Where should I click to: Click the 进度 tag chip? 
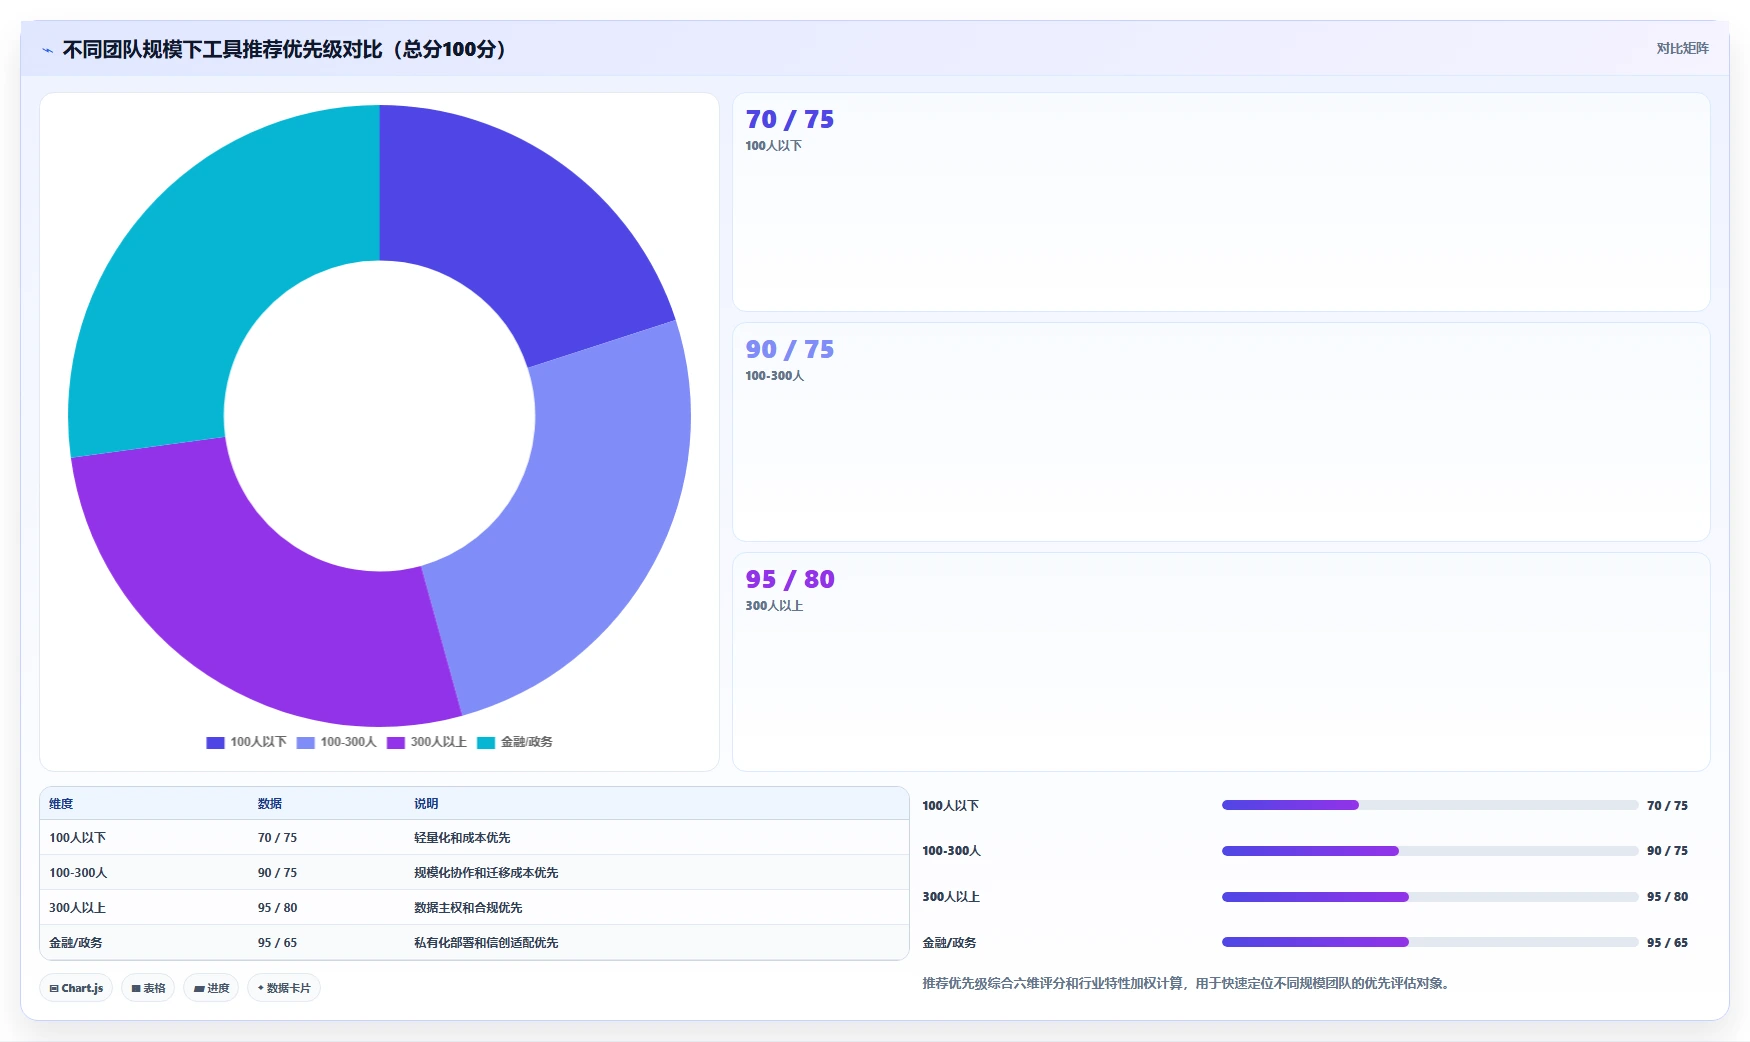(211, 988)
